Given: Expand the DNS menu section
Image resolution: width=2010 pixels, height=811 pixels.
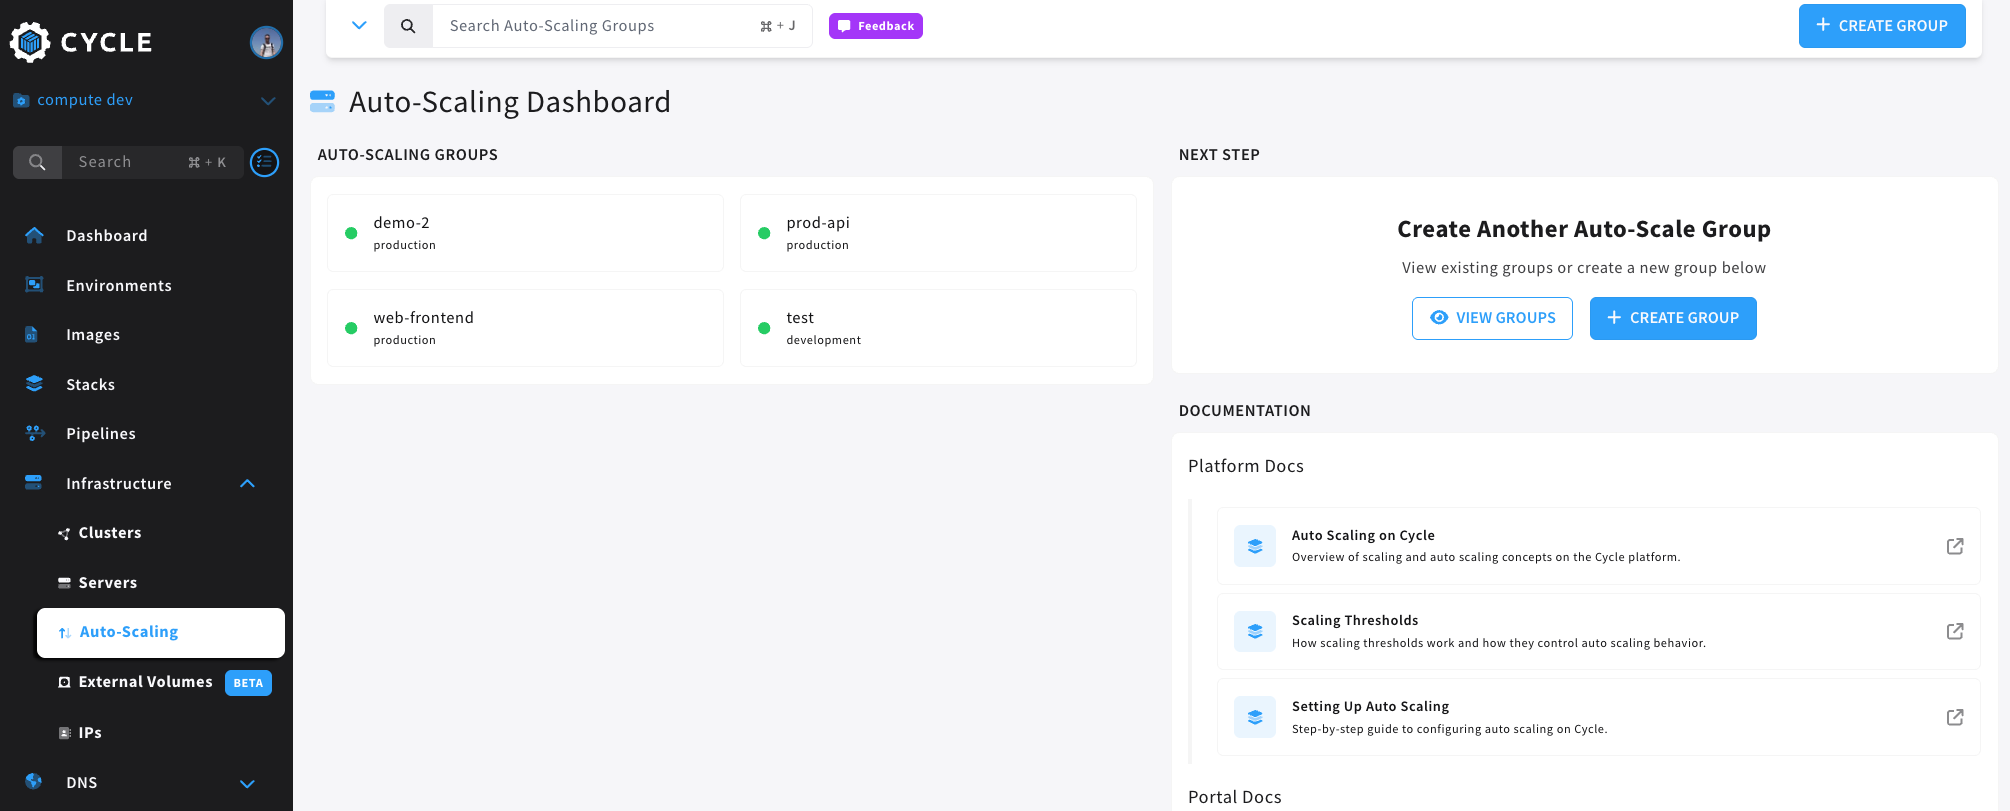Looking at the screenshot, I should click(247, 783).
